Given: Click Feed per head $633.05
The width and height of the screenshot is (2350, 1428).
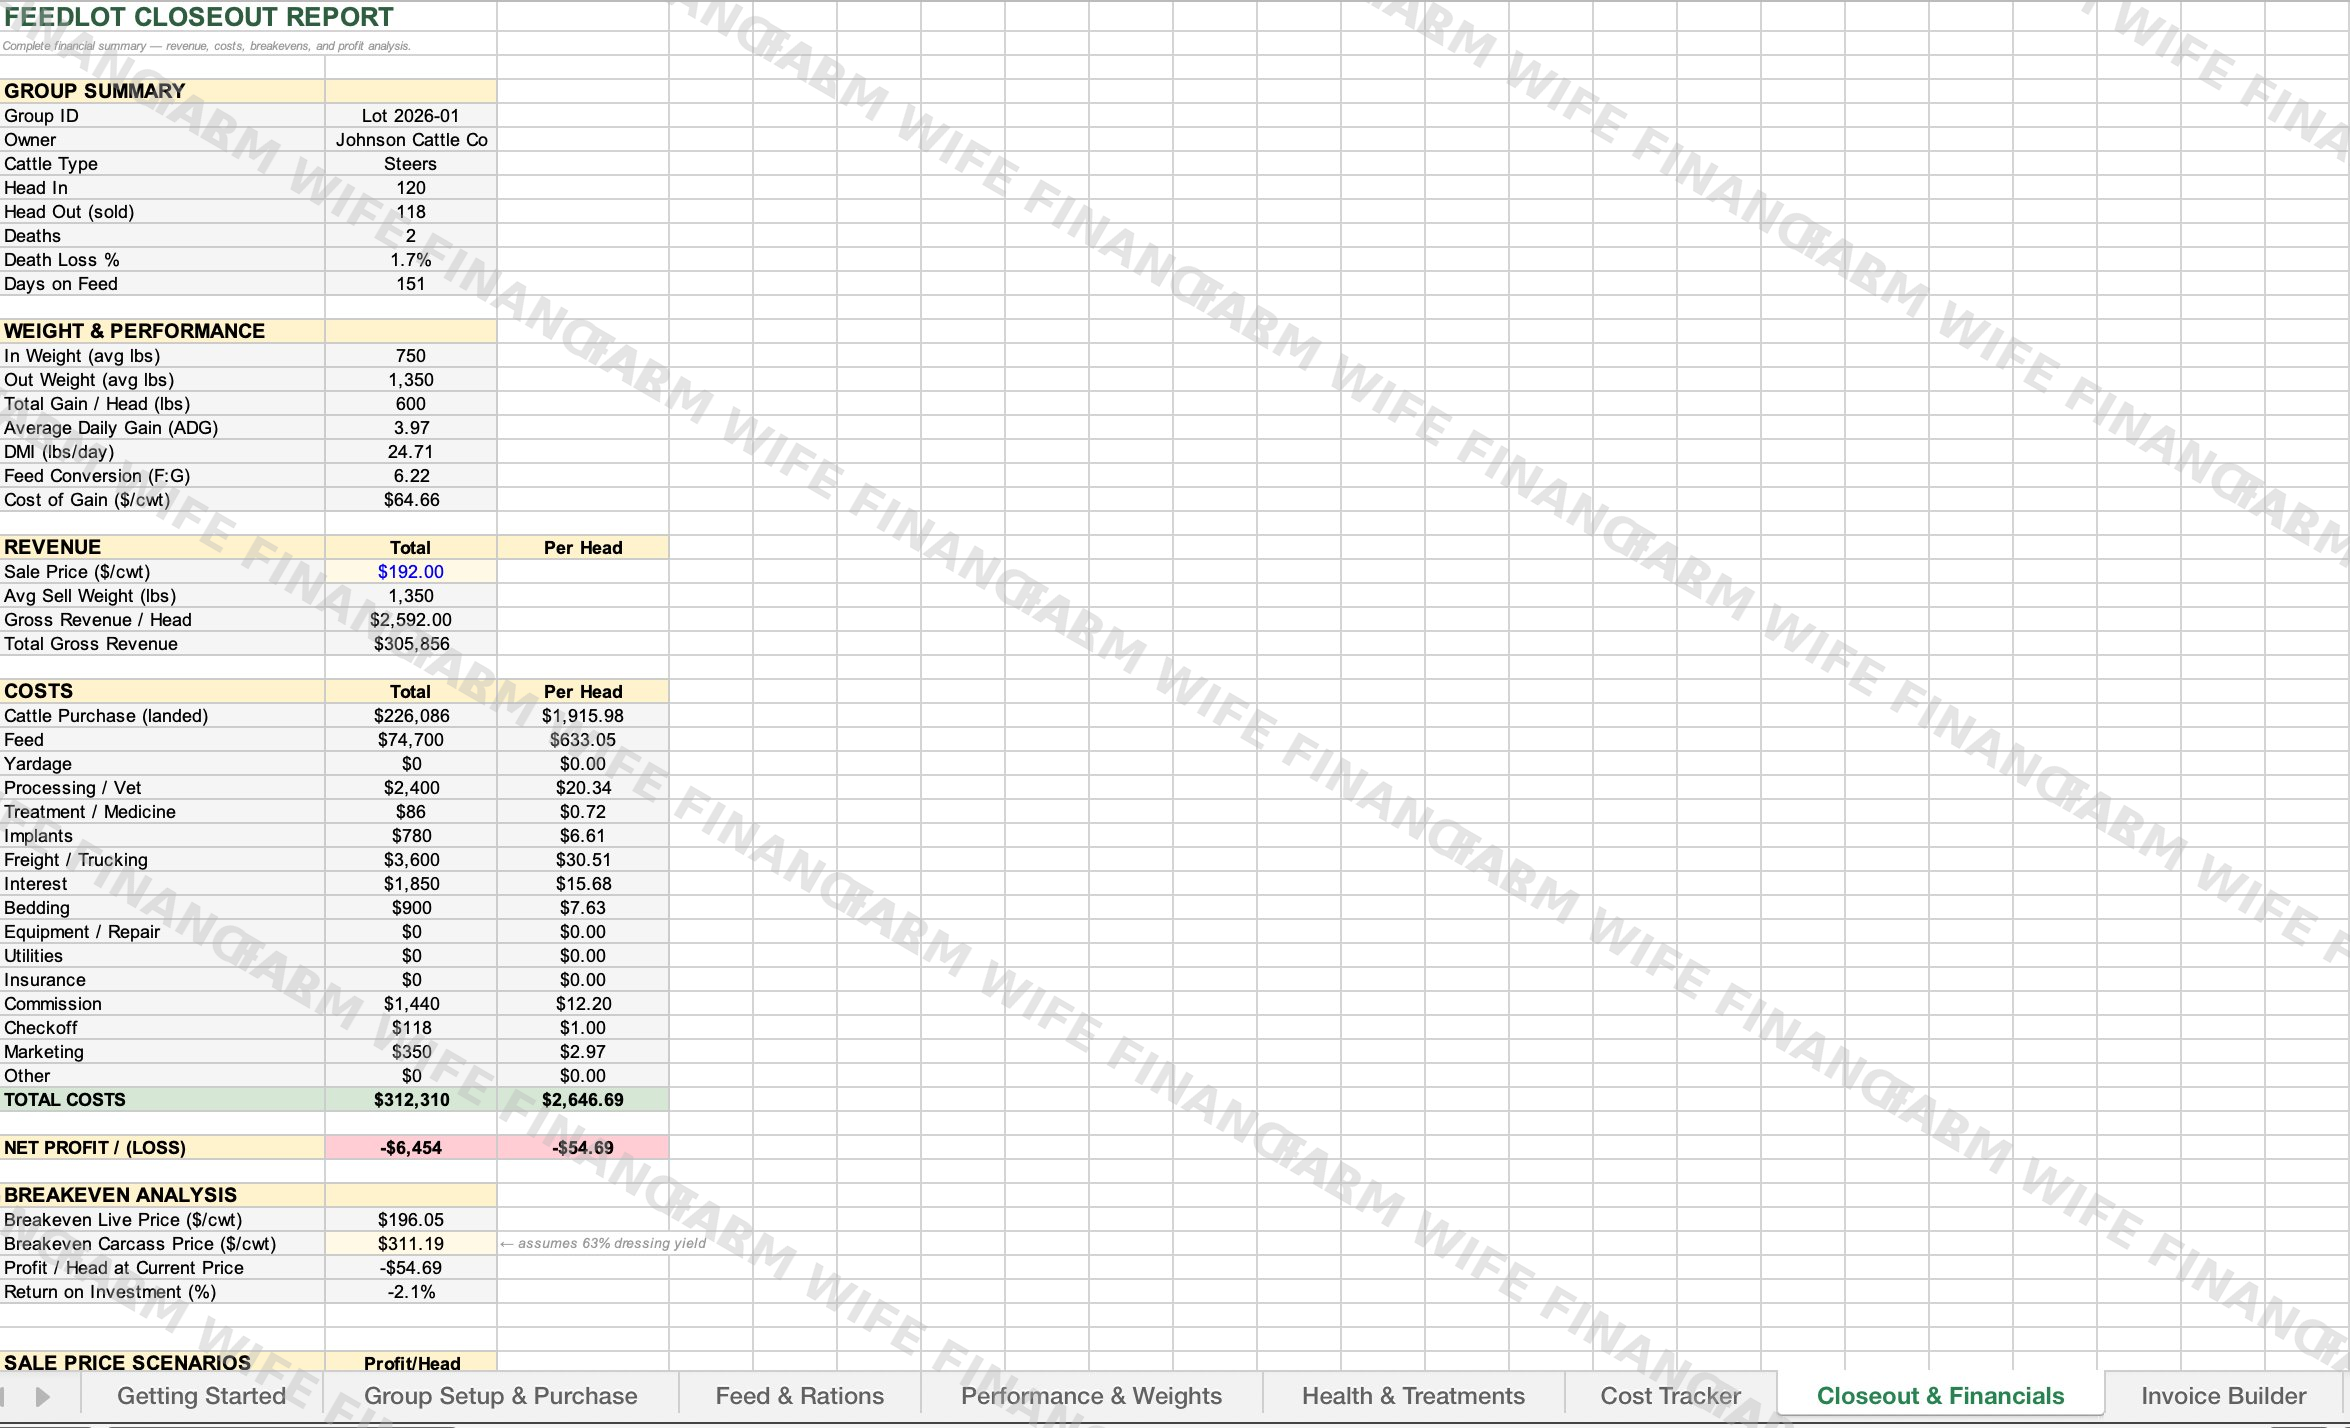Looking at the screenshot, I should click(583, 740).
